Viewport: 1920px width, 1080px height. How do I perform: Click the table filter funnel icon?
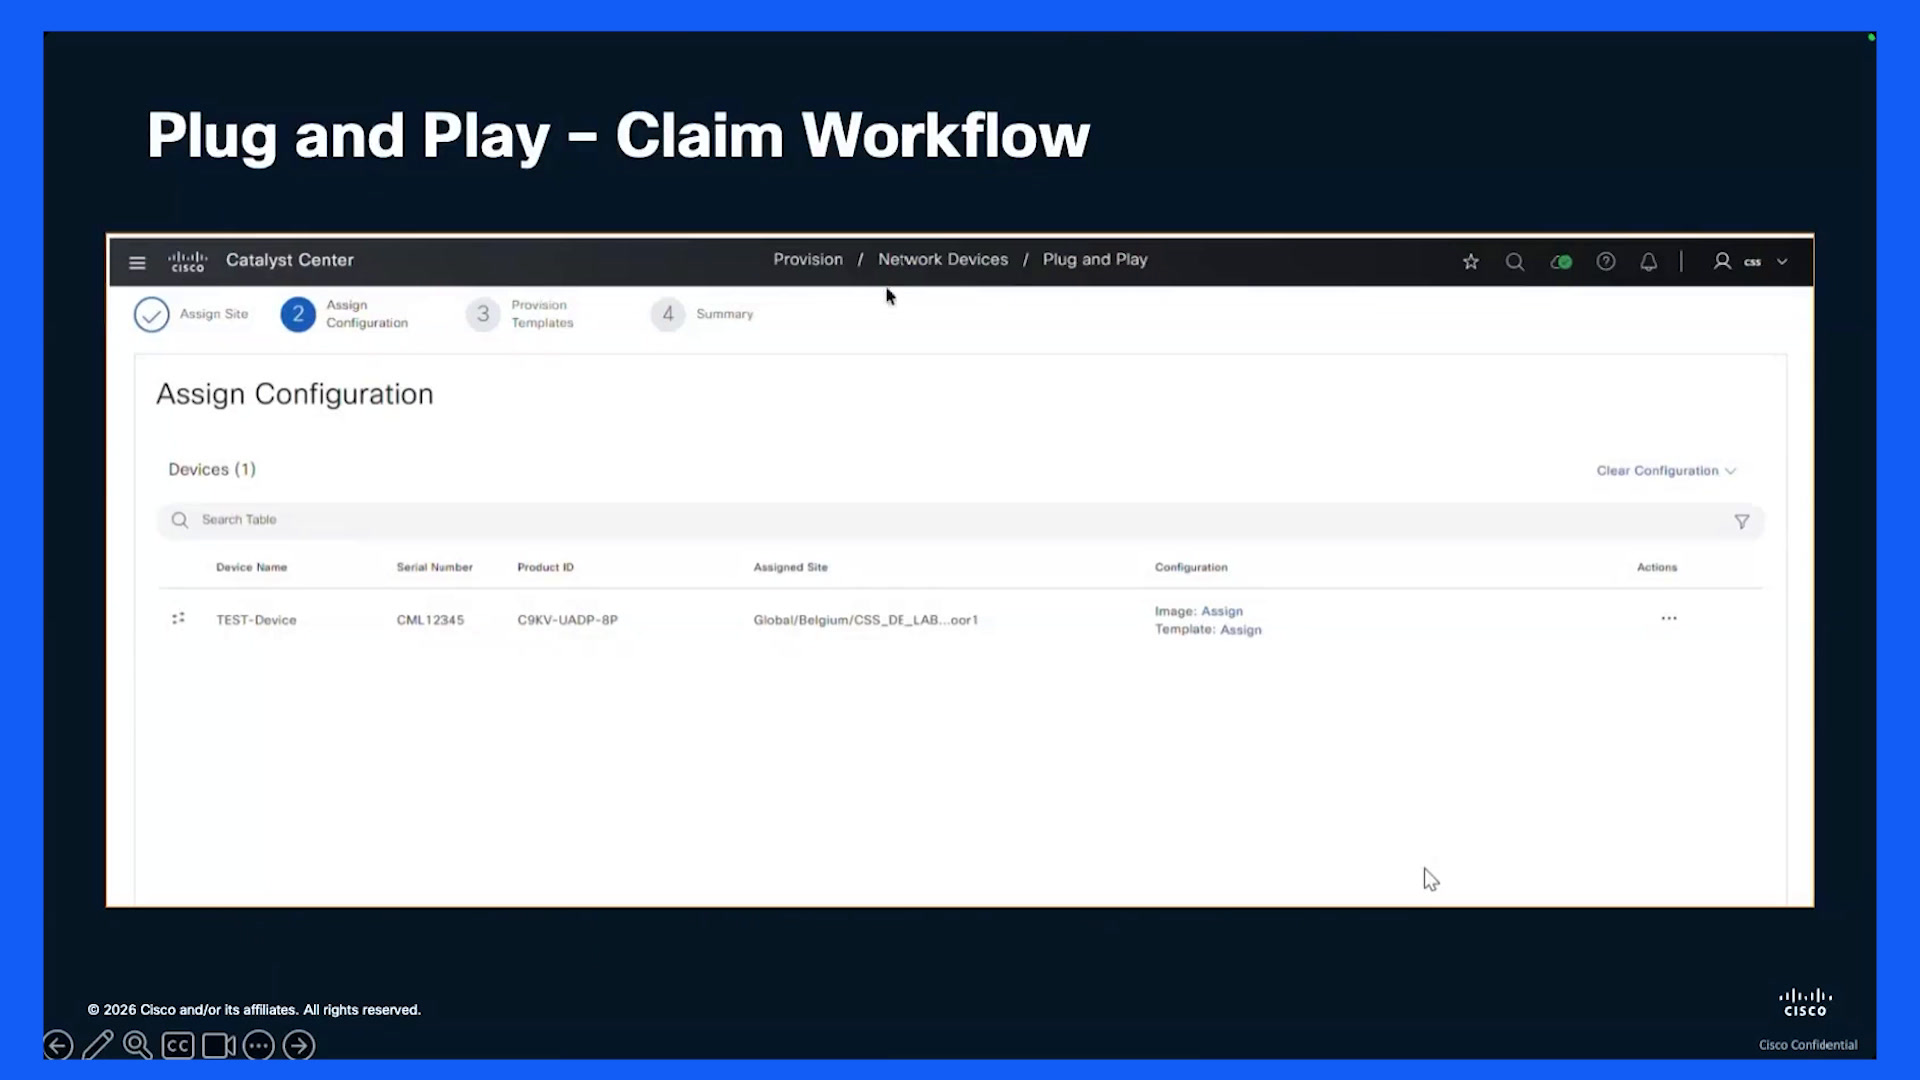pyautogui.click(x=1741, y=522)
